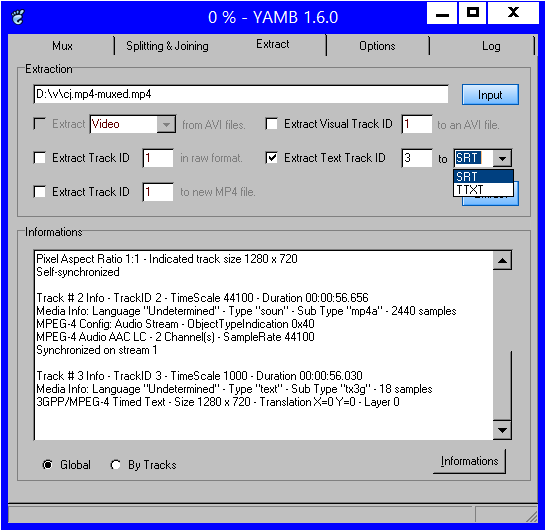This screenshot has height=531, width=546.
Task: Choose TTXT from the format list
Action: (483, 190)
